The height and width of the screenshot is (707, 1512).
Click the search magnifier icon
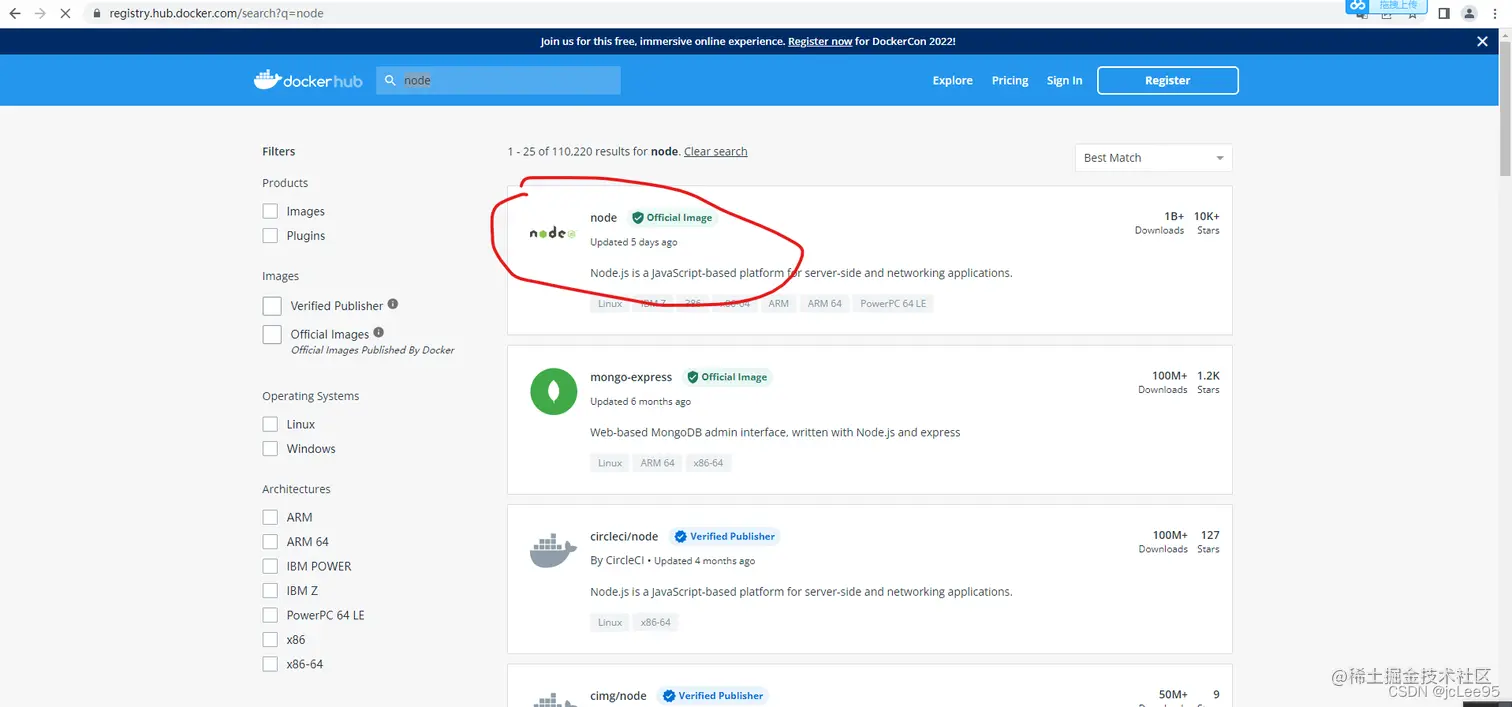(x=391, y=80)
